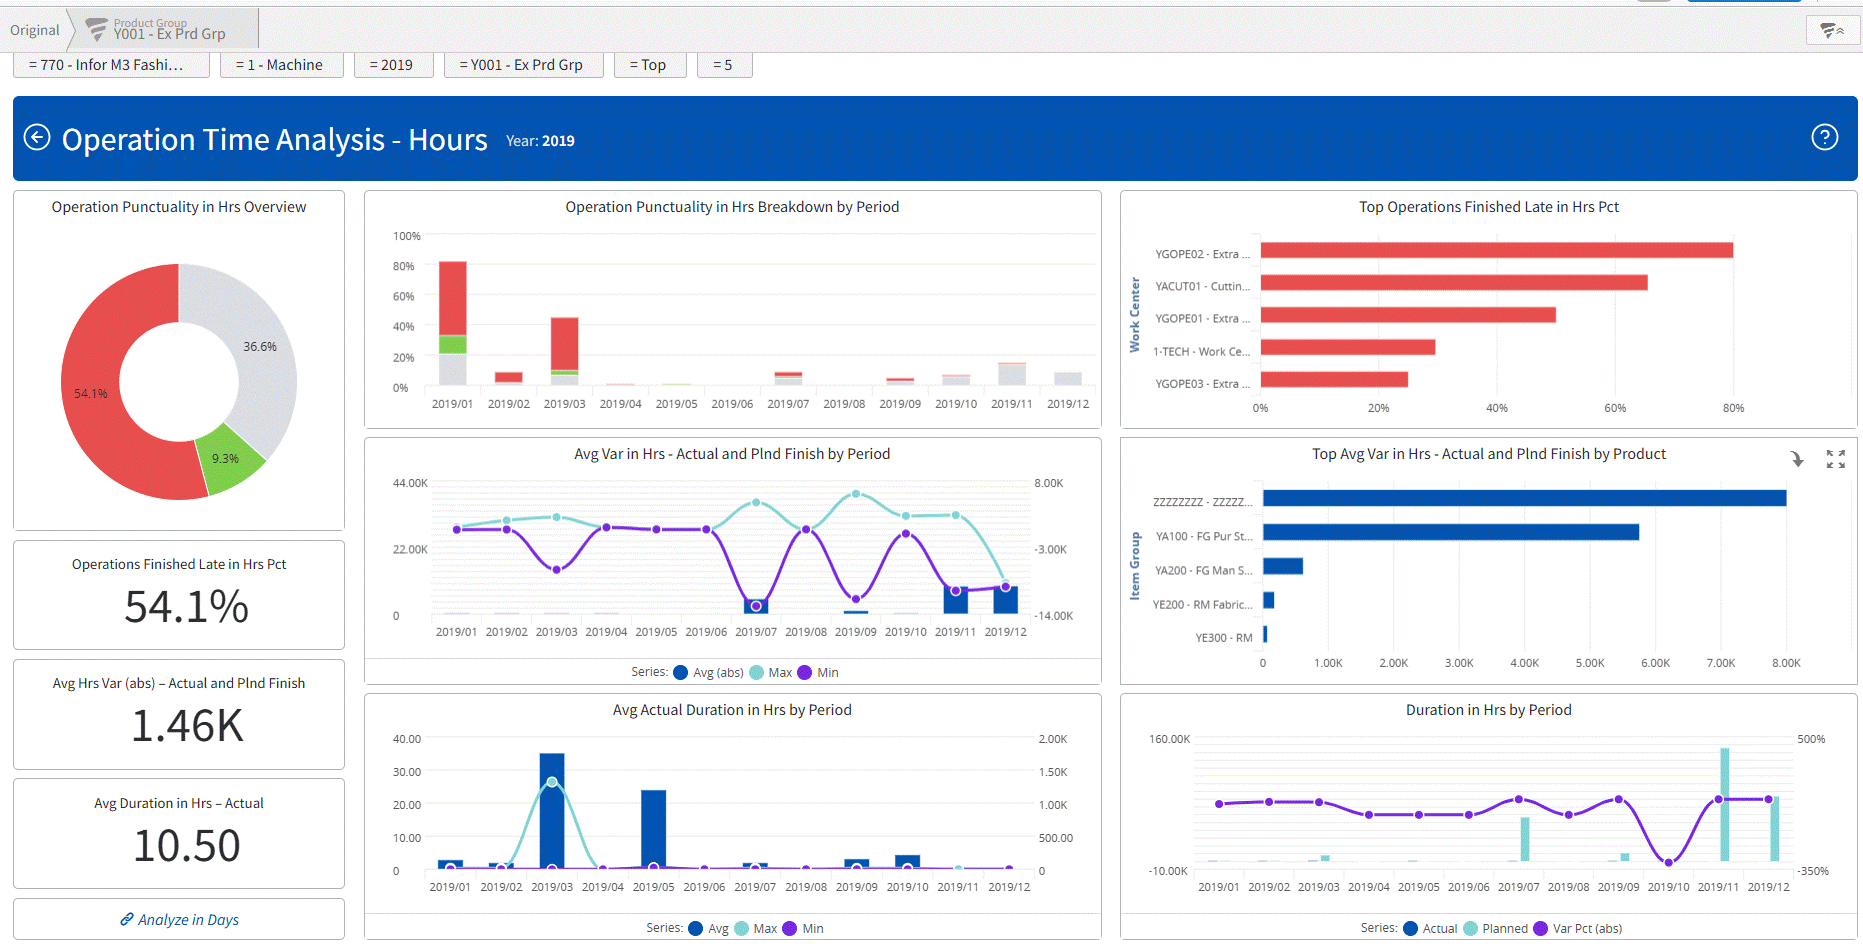Viewport: 1863px width, 946px height.
Task: Maximize the Top Avg Var by Product chart
Action: click(1835, 459)
